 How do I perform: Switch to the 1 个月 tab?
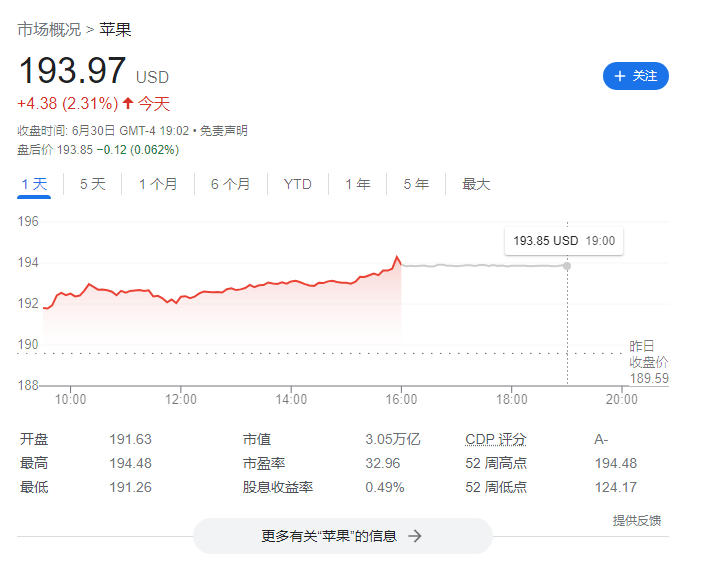158,184
